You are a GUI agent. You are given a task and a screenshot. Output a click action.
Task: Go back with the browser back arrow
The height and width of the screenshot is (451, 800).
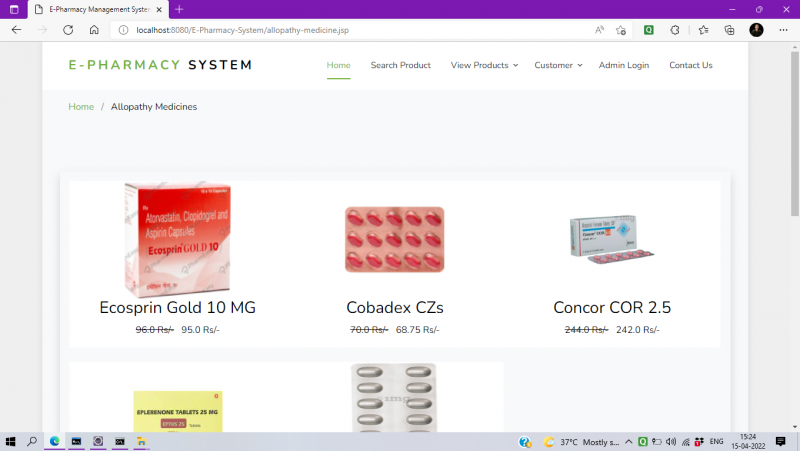click(x=16, y=30)
